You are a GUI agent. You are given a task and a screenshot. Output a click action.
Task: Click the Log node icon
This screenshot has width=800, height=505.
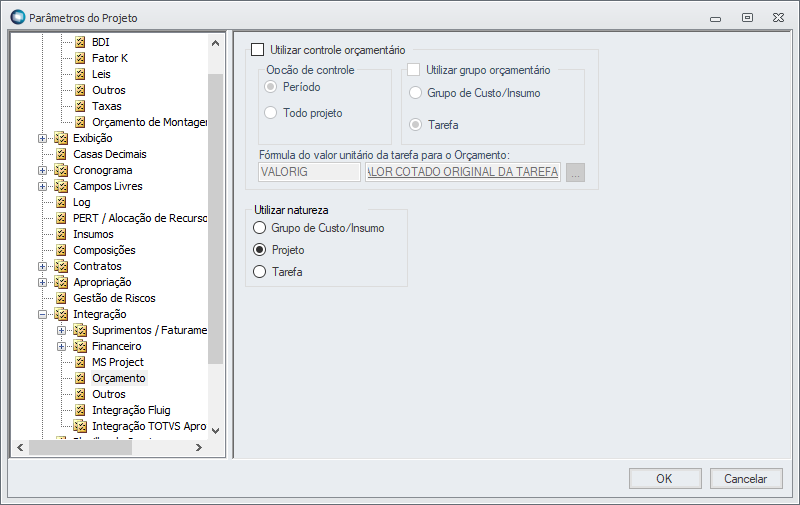coord(61,202)
